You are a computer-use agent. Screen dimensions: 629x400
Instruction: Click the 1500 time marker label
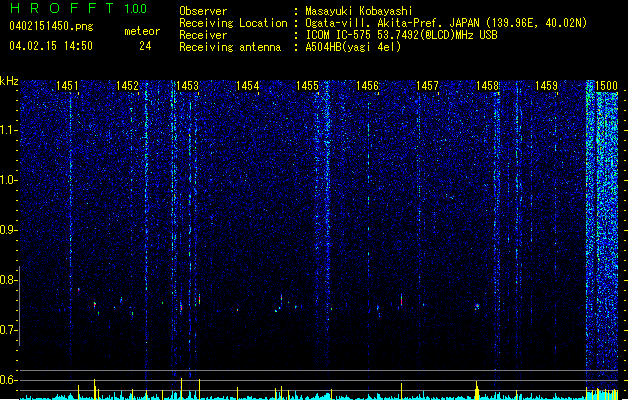tap(607, 86)
